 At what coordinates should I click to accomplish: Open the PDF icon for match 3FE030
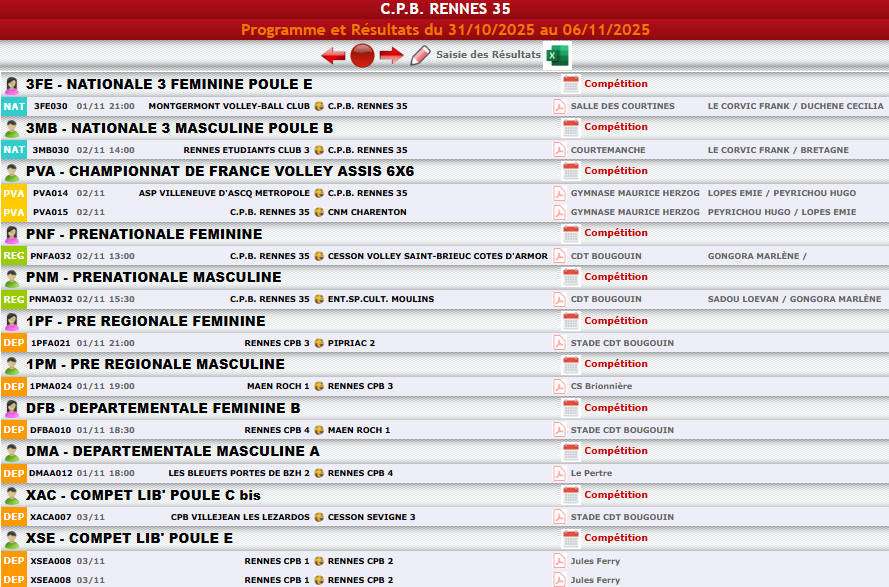(x=560, y=106)
